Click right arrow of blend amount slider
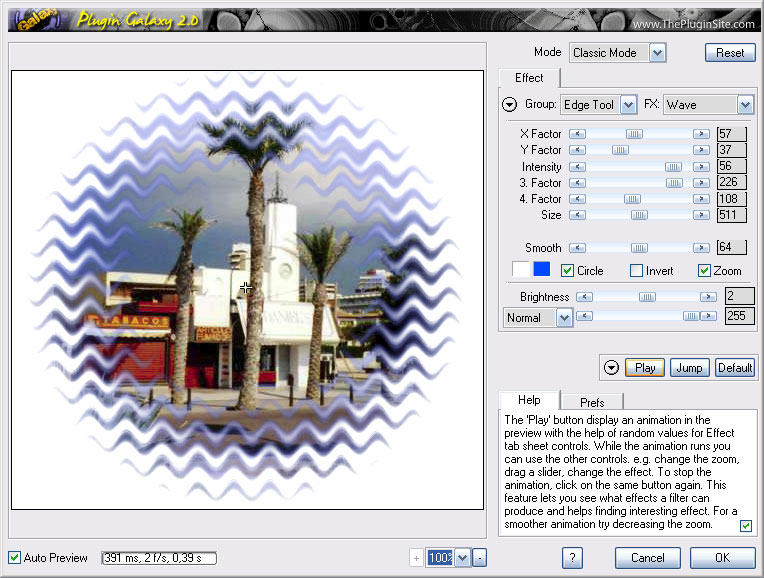The image size is (764, 578). point(708,316)
